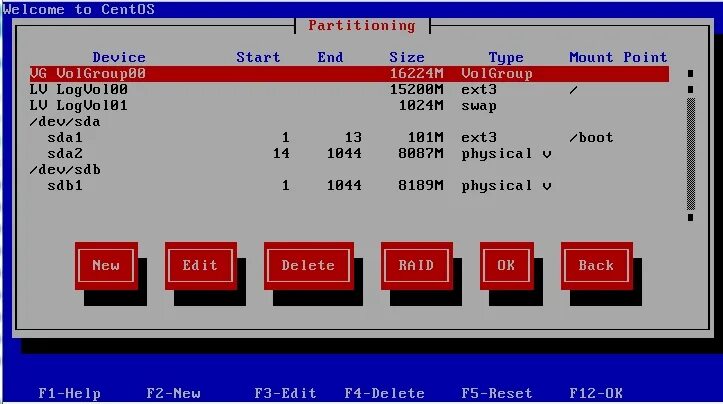723x404 pixels.
Task: Select the /dev/sda device row
Action: [x=349, y=122]
